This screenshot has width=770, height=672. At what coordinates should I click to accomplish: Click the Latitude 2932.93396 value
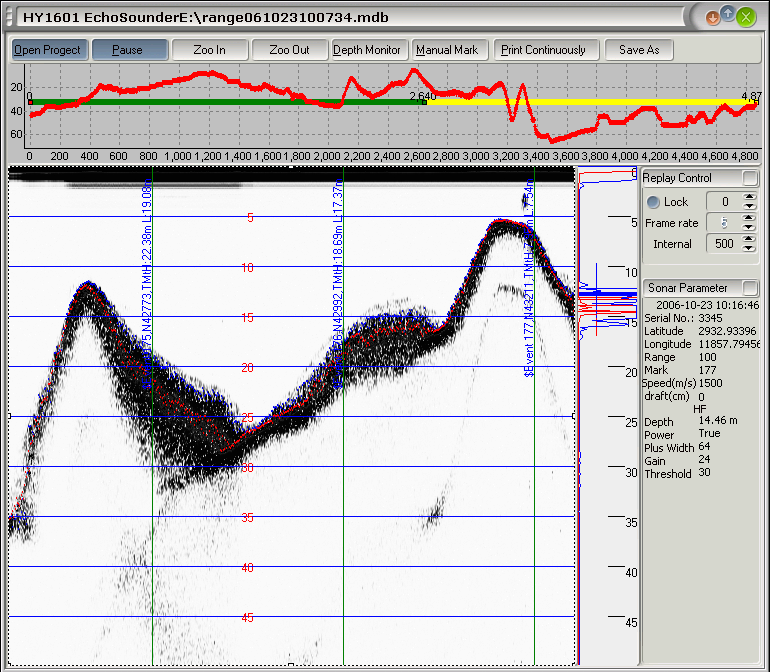tap(727, 331)
